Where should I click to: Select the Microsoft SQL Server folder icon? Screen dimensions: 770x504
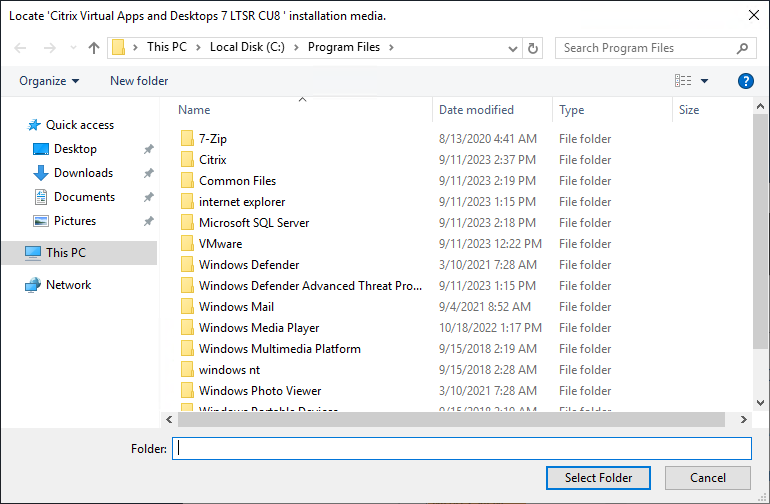coord(187,223)
